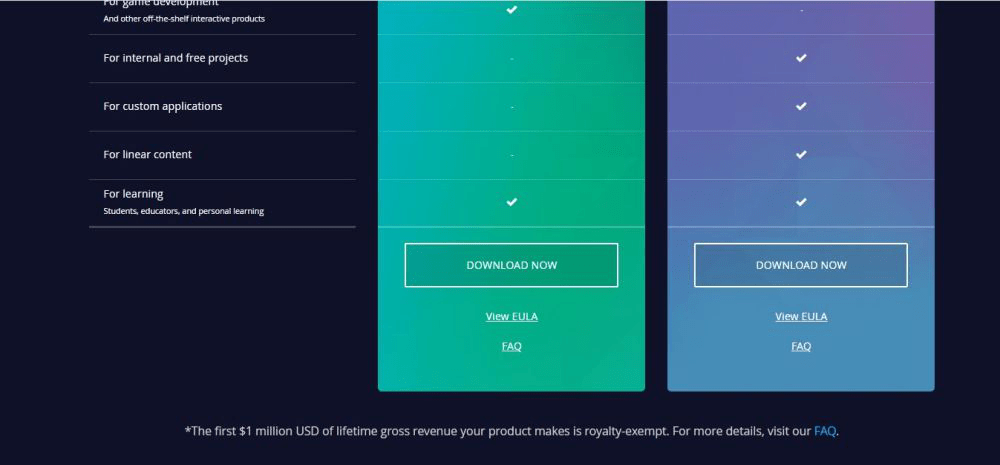1000x465 pixels.
Task: Click the purple column's Download Now button
Action: click(x=801, y=265)
